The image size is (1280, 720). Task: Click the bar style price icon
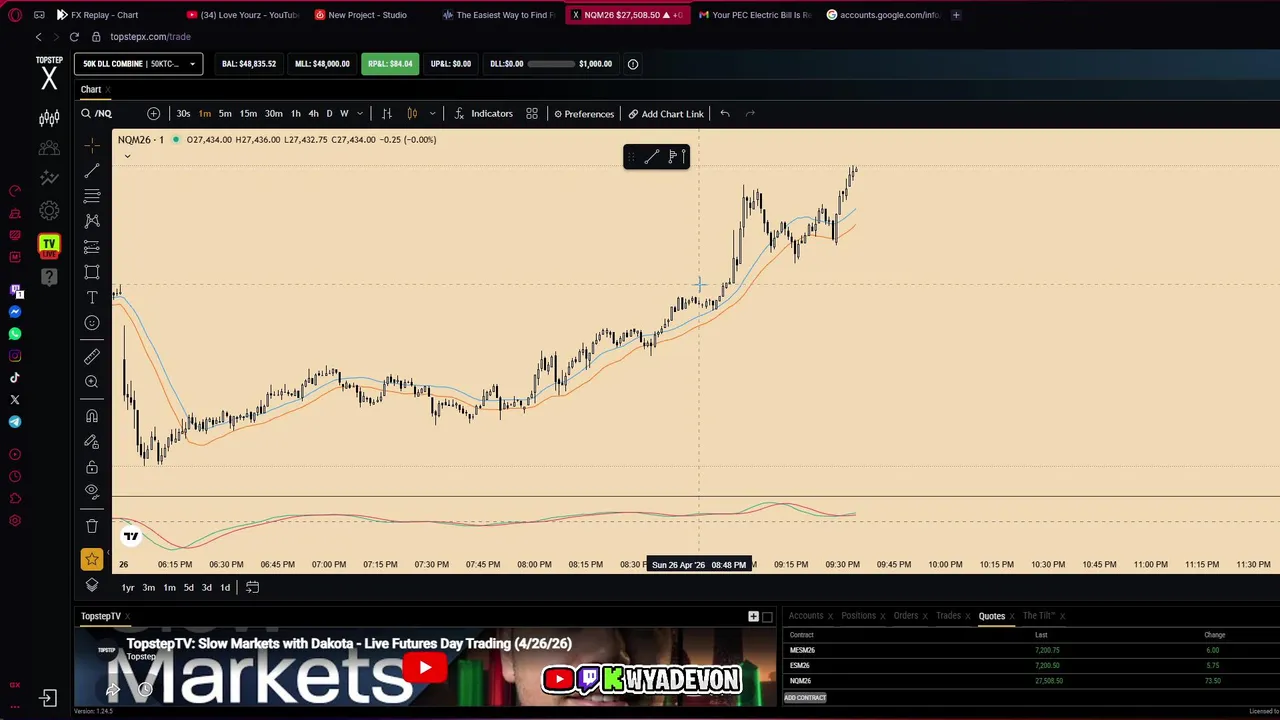387,114
